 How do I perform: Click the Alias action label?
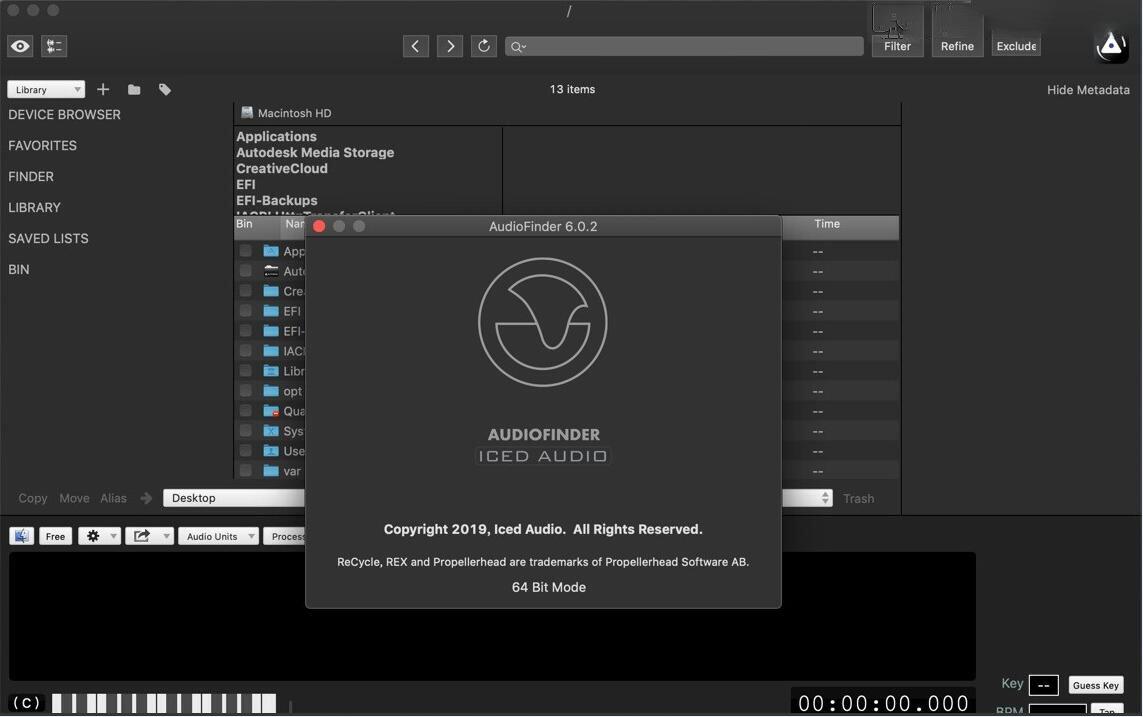click(113, 498)
